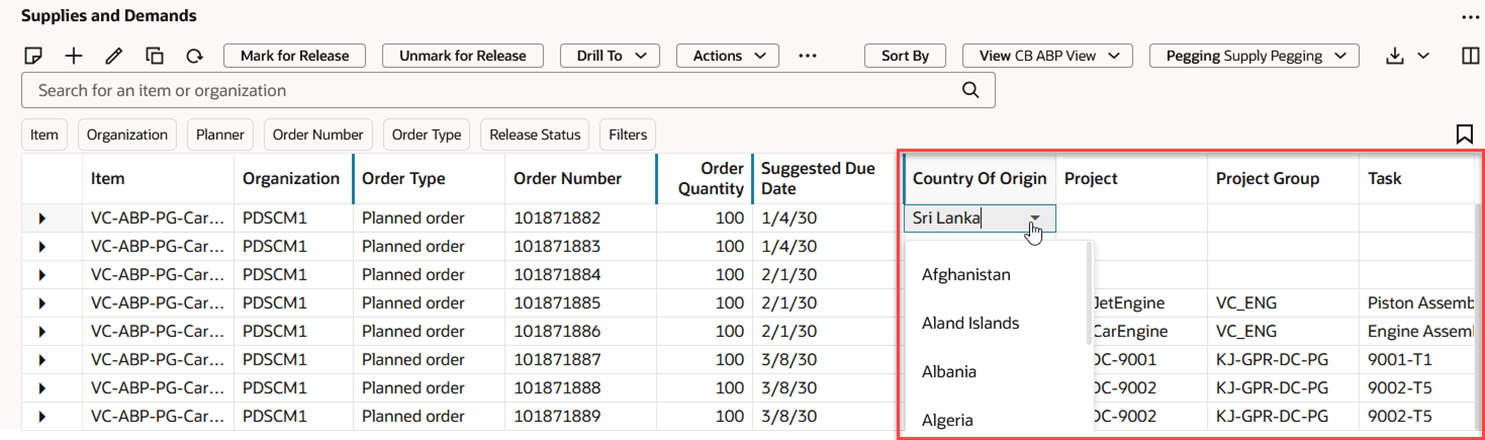Click the plus icon to add row
1485x440 pixels.
pyautogui.click(x=73, y=56)
